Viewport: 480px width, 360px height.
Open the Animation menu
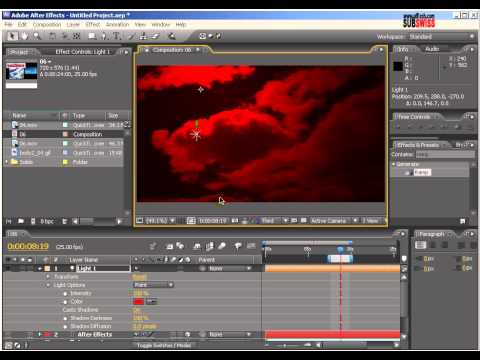(x=117, y=25)
